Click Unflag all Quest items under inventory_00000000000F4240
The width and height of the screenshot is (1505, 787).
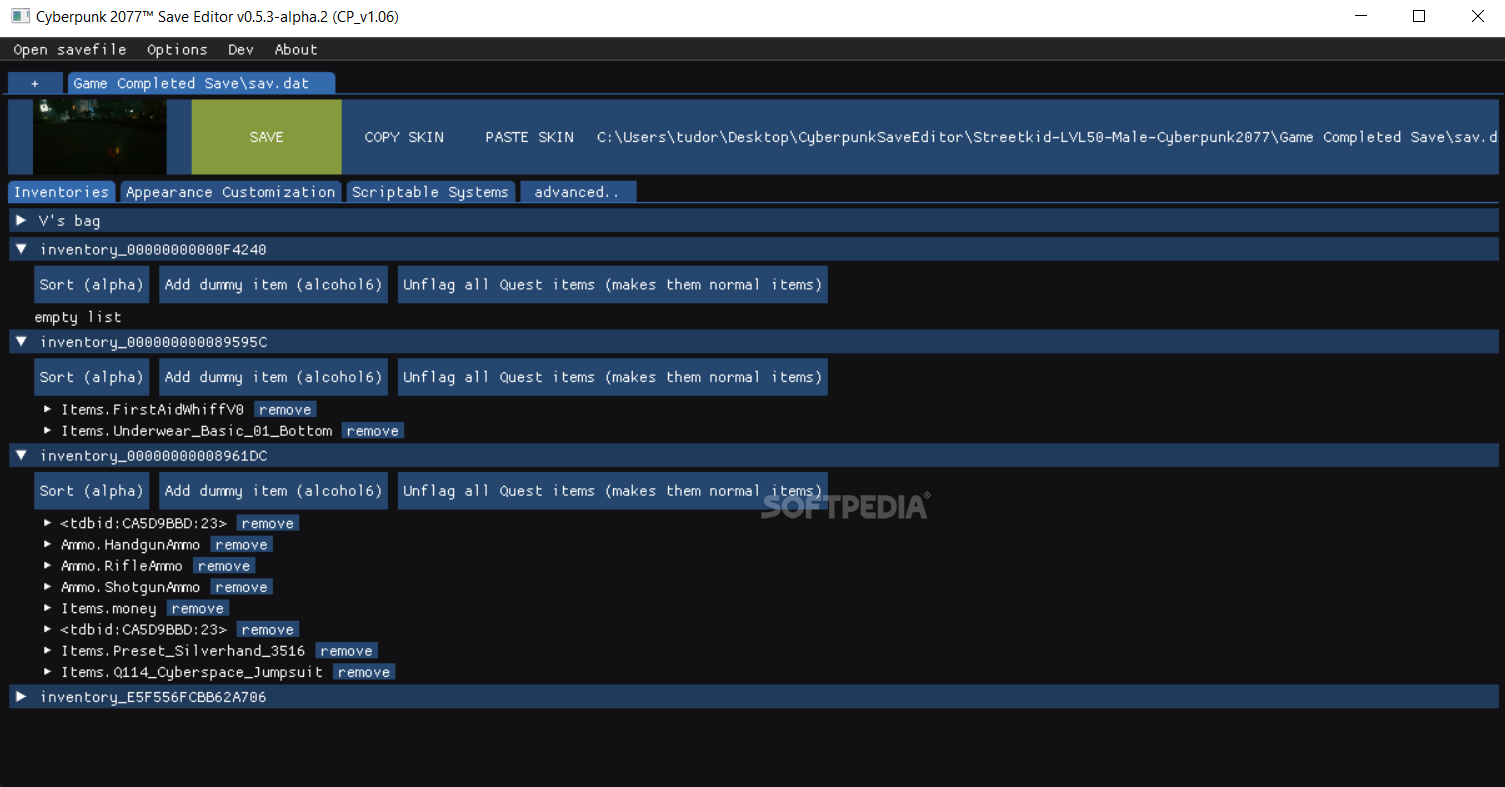click(612, 285)
